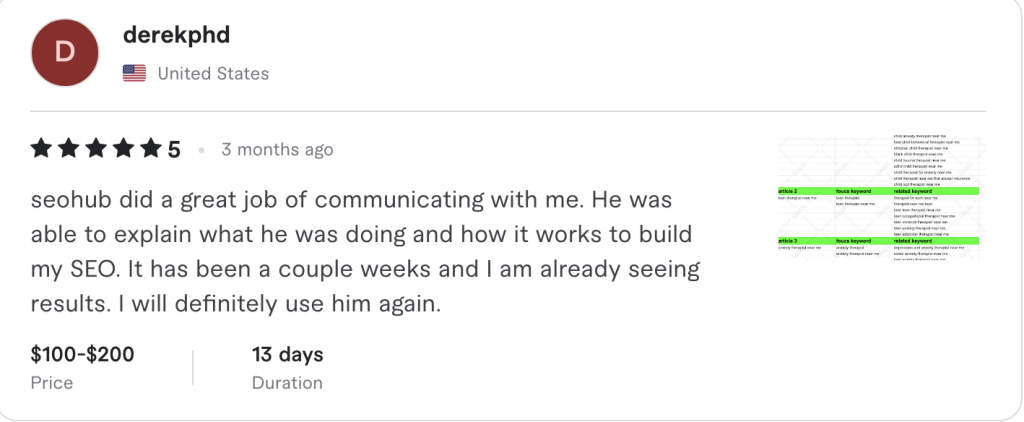Click the fourth rating star

[x=123, y=150]
